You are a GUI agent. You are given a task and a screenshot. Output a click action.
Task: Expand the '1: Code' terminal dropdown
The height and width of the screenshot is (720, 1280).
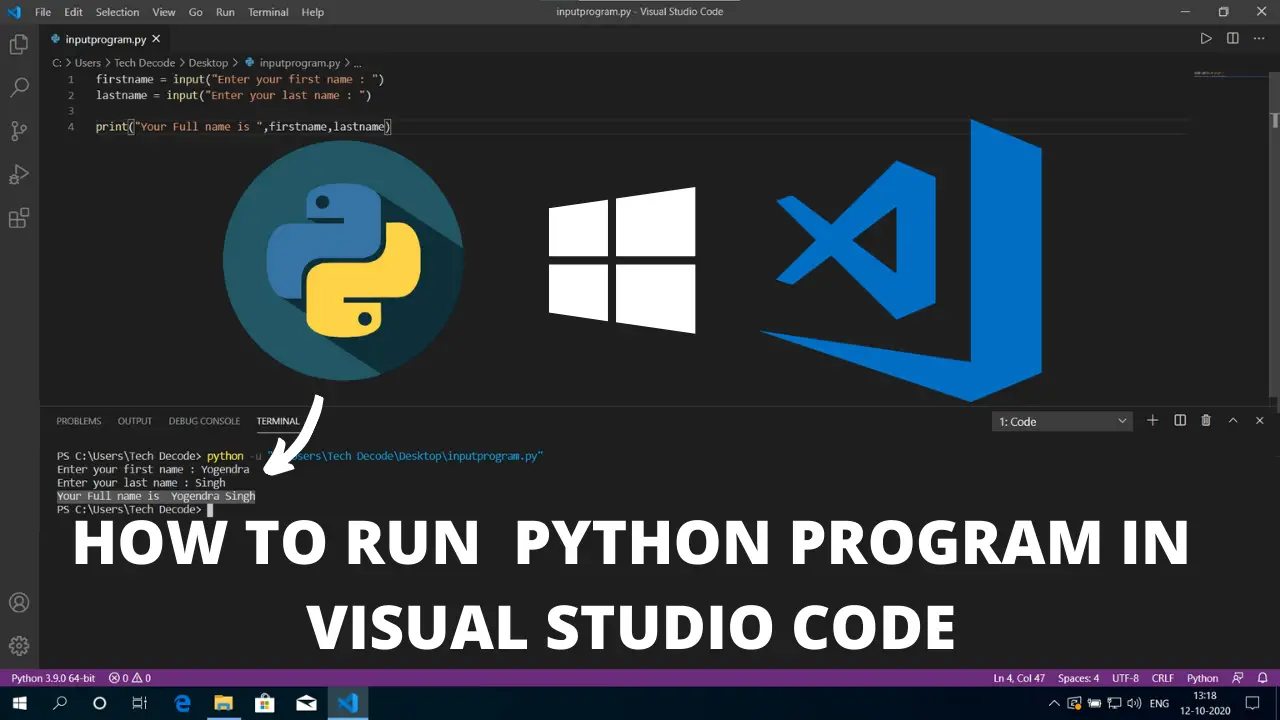[1062, 422]
